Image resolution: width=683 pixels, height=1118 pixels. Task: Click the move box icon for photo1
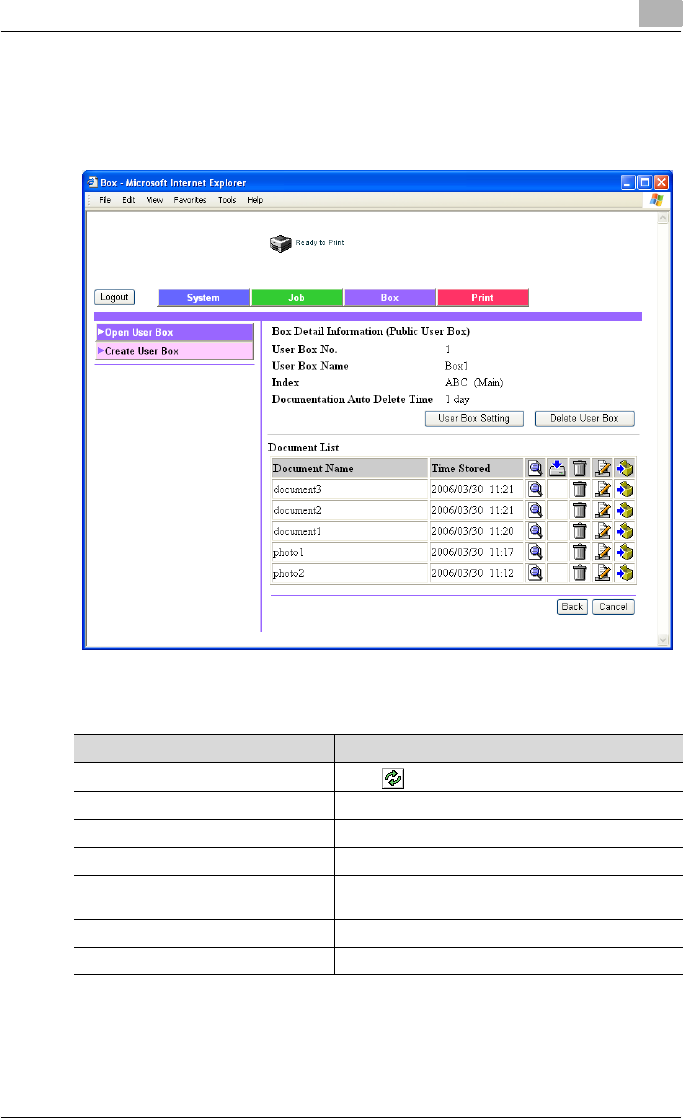click(x=626, y=552)
